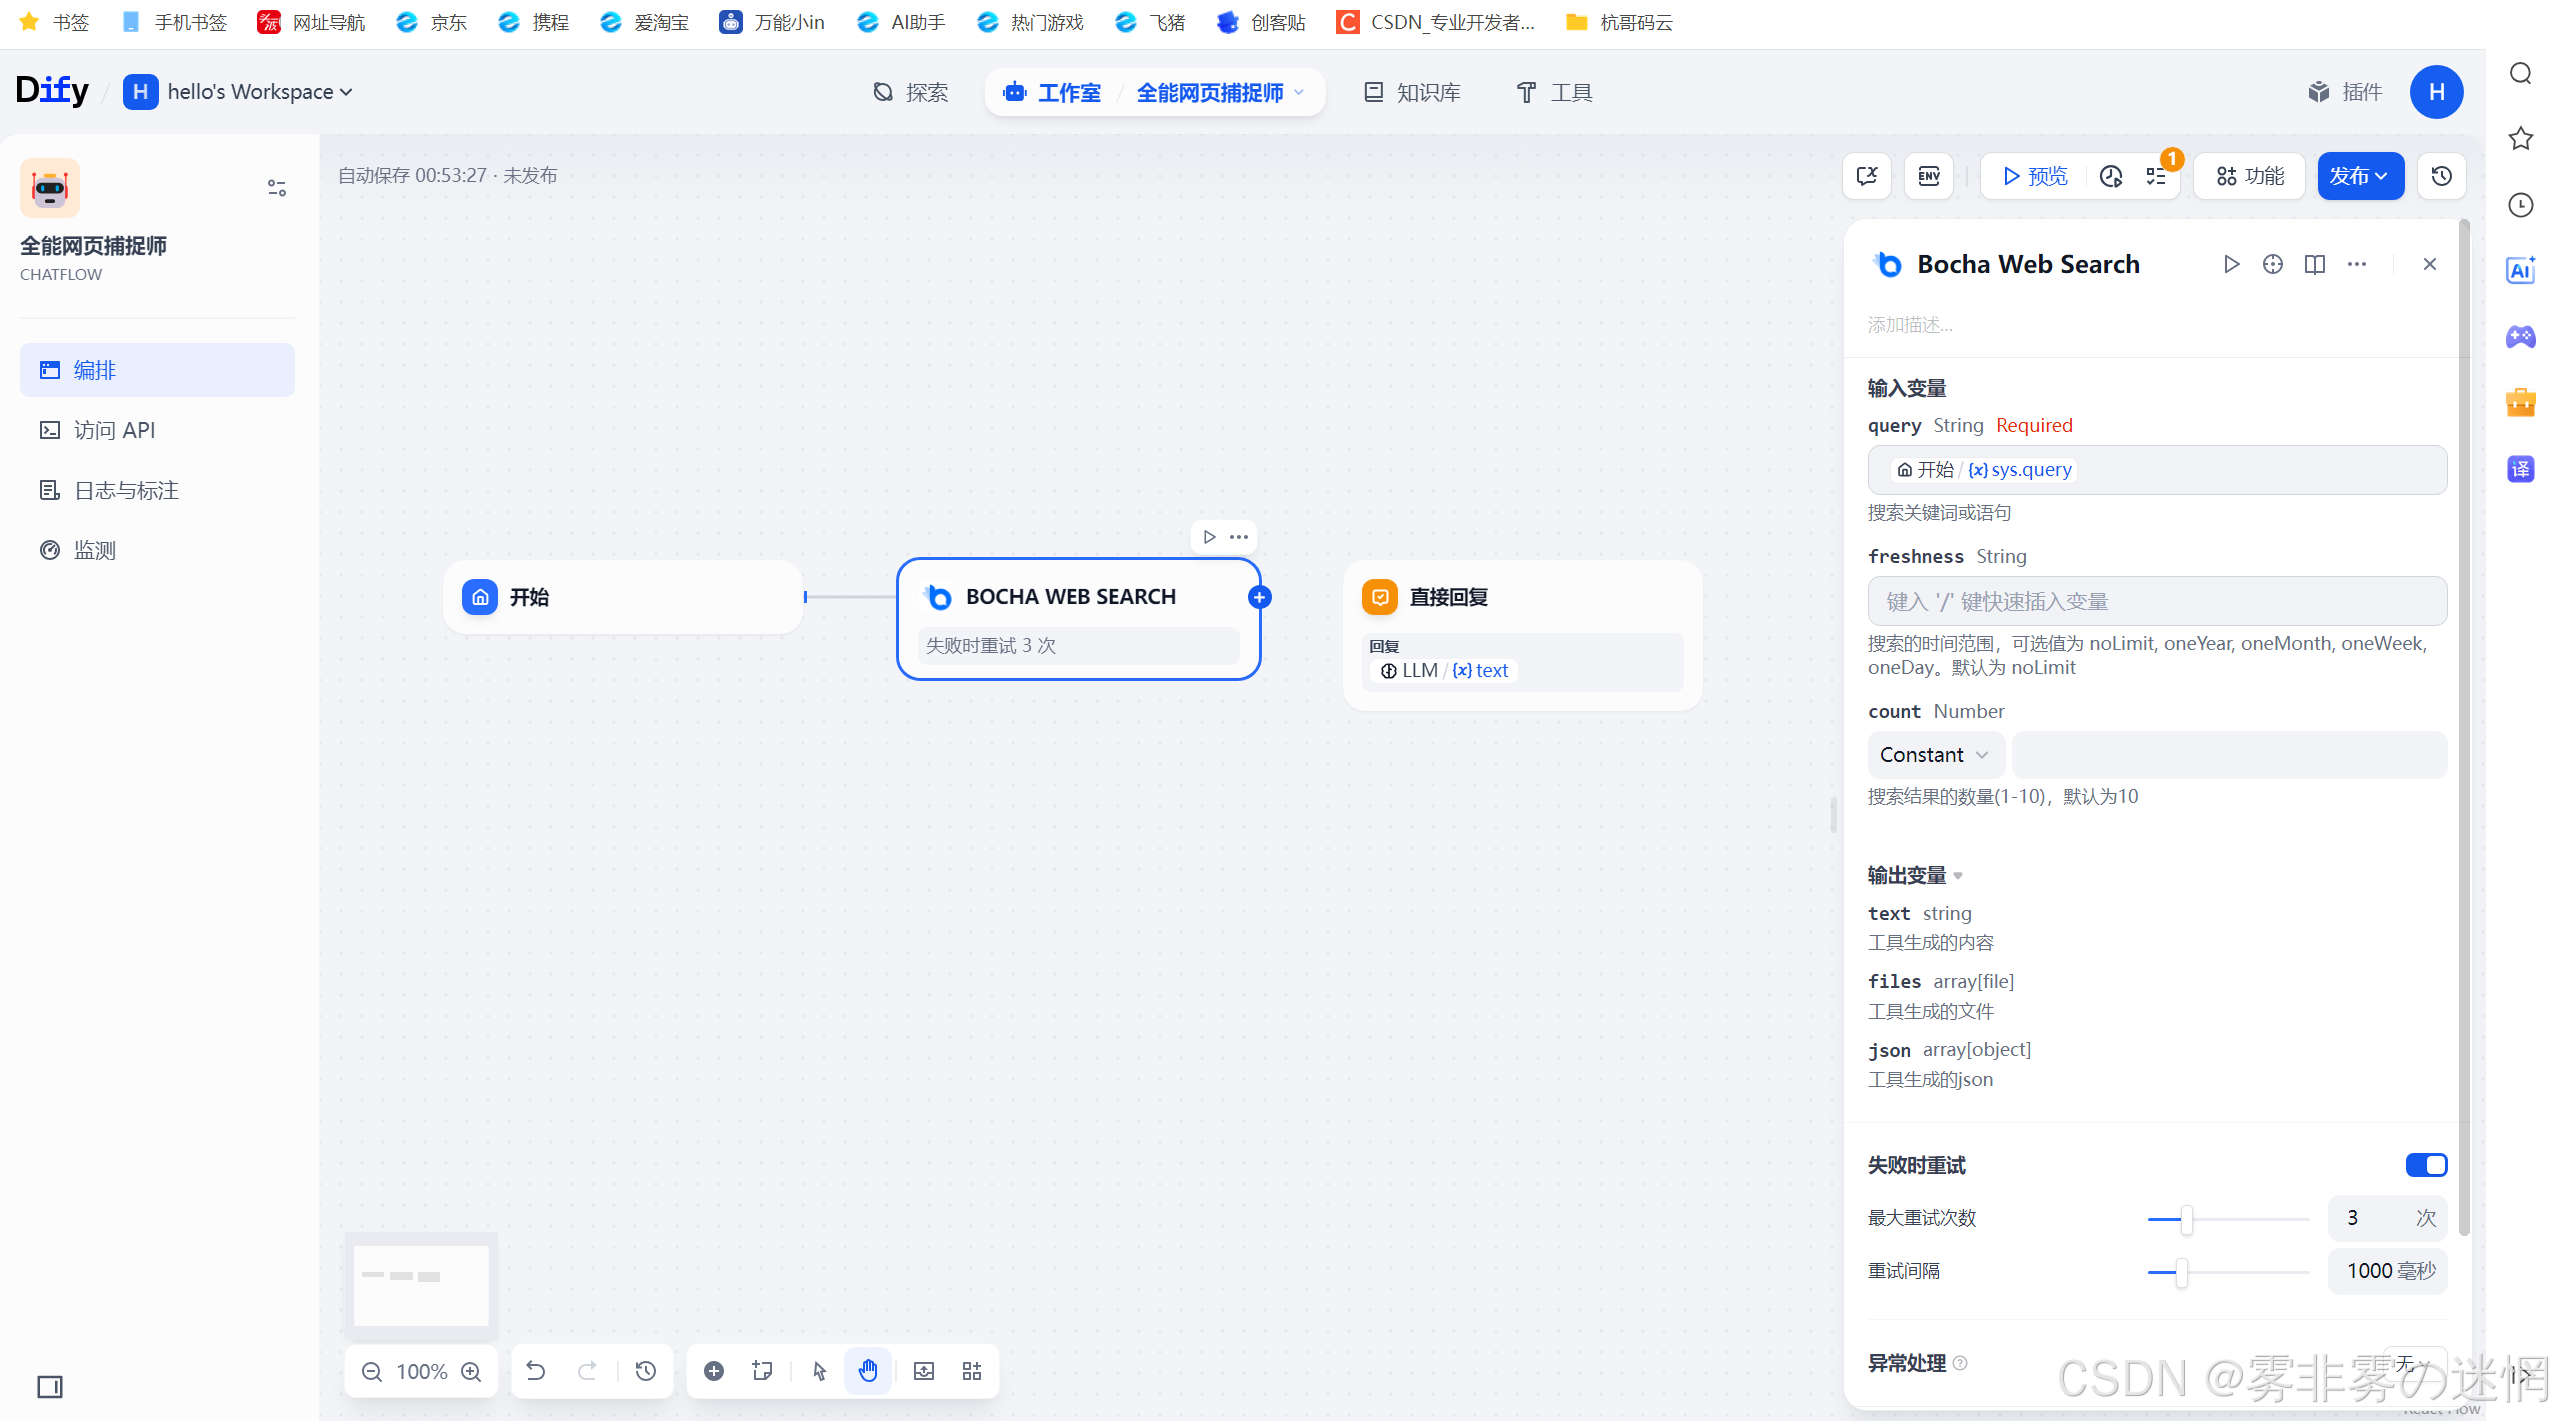Image resolution: width=2555 pixels, height=1421 pixels.
Task: Switch to pointer mode
Action: [820, 1371]
